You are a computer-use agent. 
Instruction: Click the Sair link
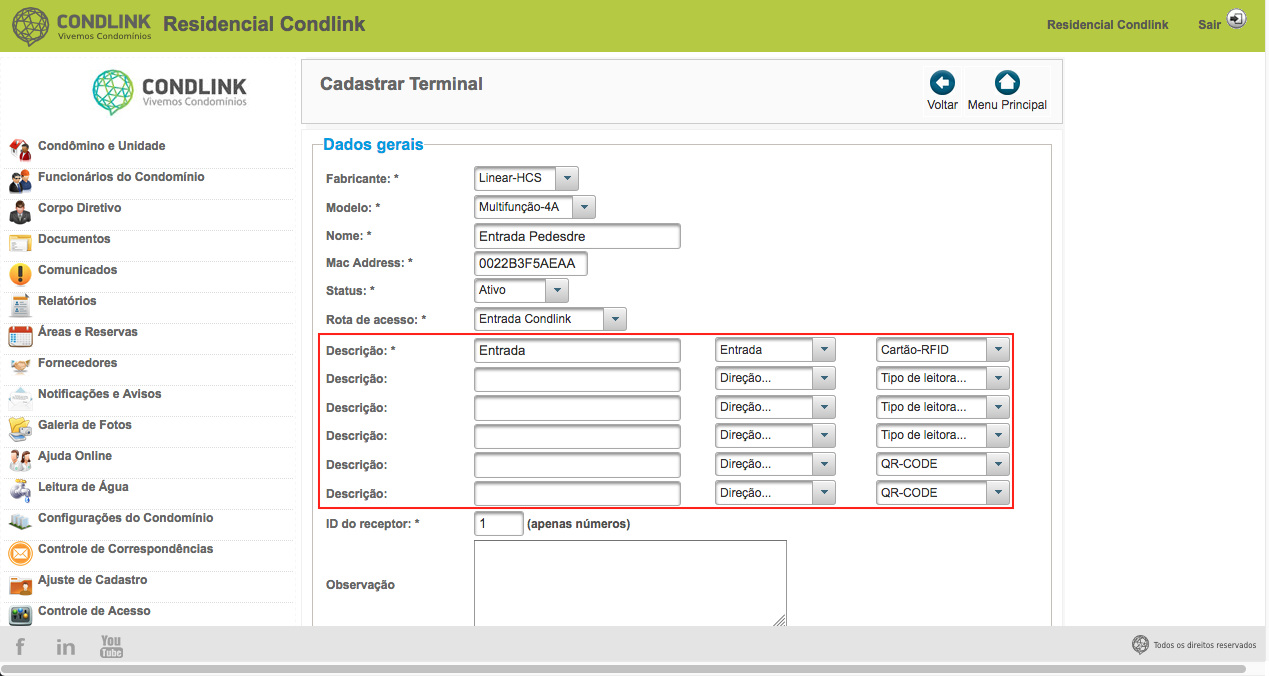pyautogui.click(x=1209, y=24)
